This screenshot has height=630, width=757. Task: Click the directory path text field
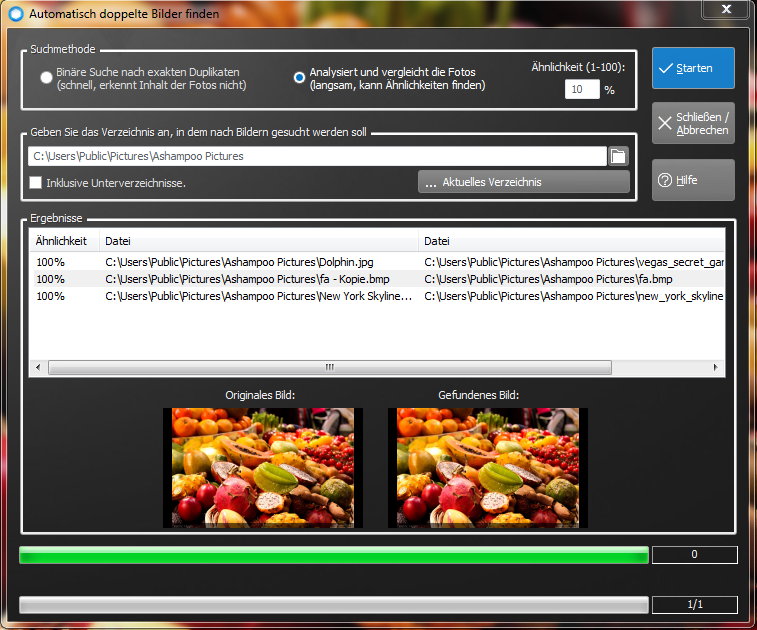tap(317, 156)
